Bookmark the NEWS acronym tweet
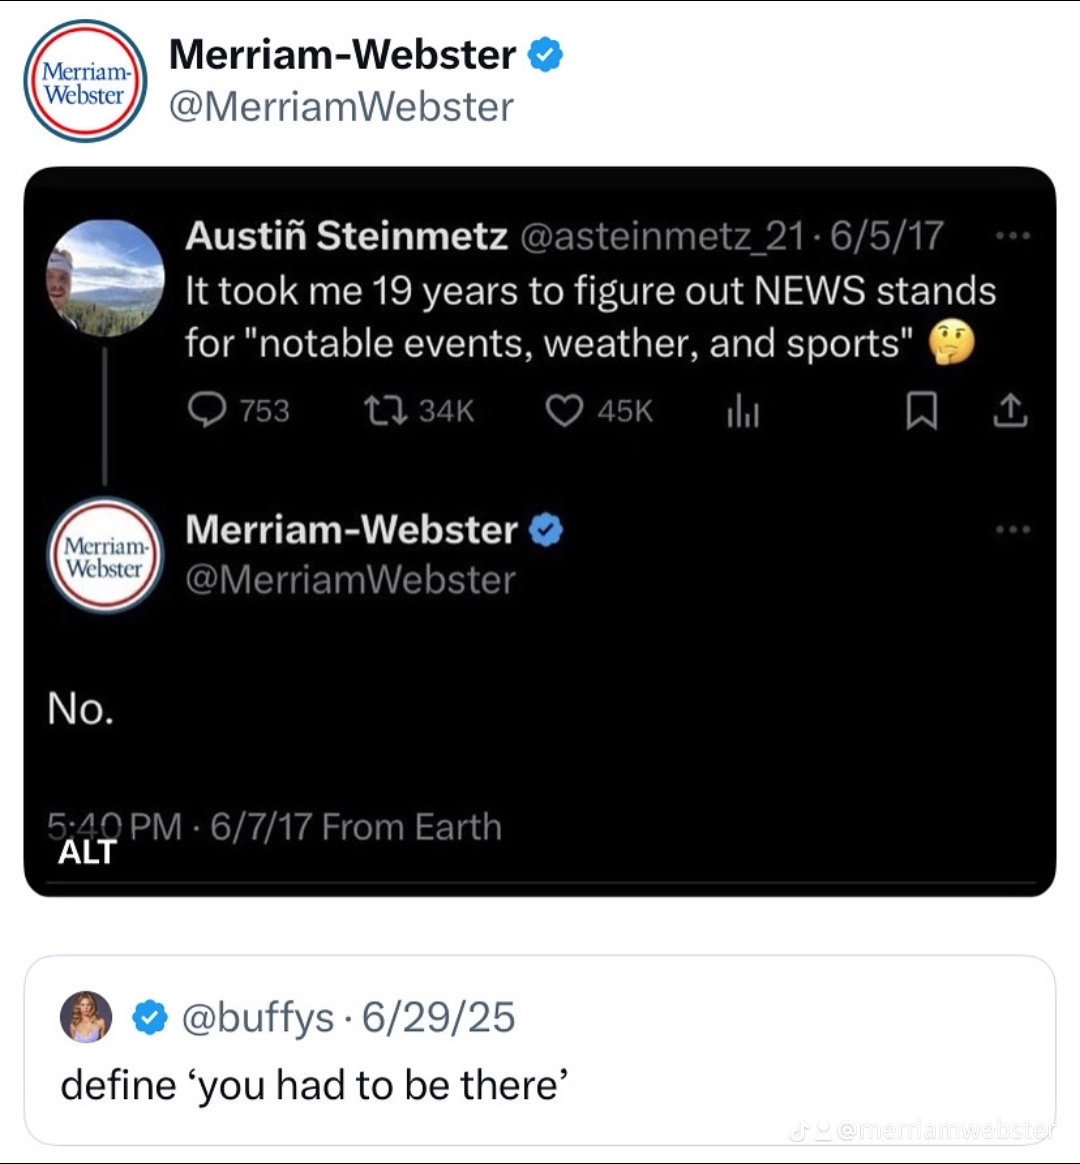The height and width of the screenshot is (1164, 1080). pos(921,412)
